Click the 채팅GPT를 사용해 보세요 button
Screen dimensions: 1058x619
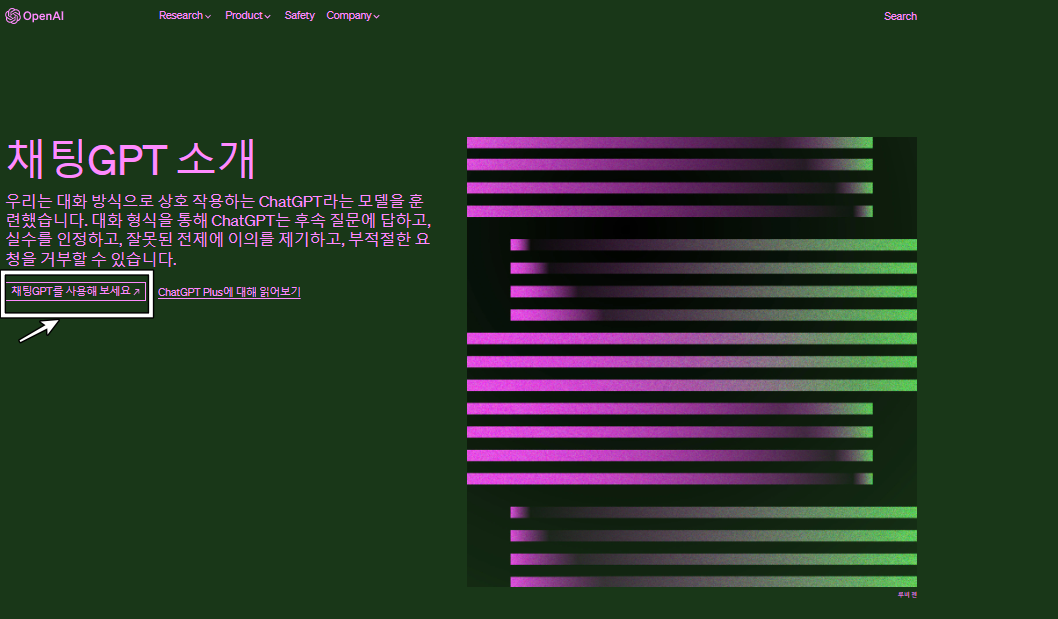point(76,292)
